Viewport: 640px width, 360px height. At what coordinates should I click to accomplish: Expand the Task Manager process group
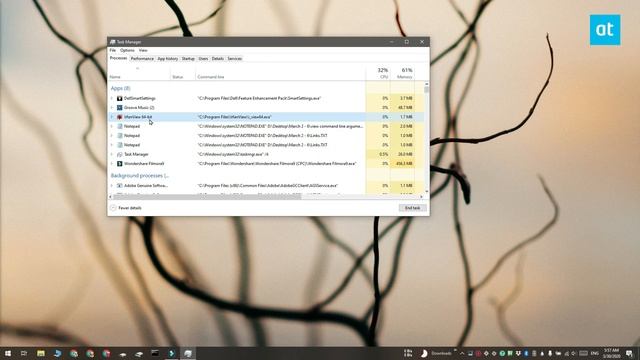coord(112,154)
